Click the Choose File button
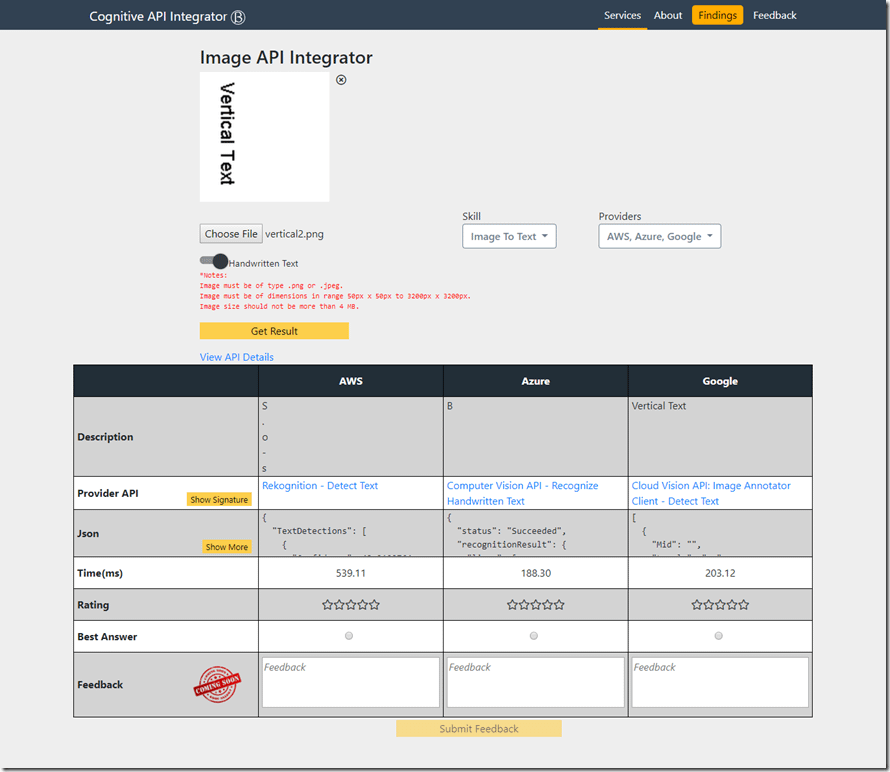Screen dimensions: 890x772 point(231,234)
